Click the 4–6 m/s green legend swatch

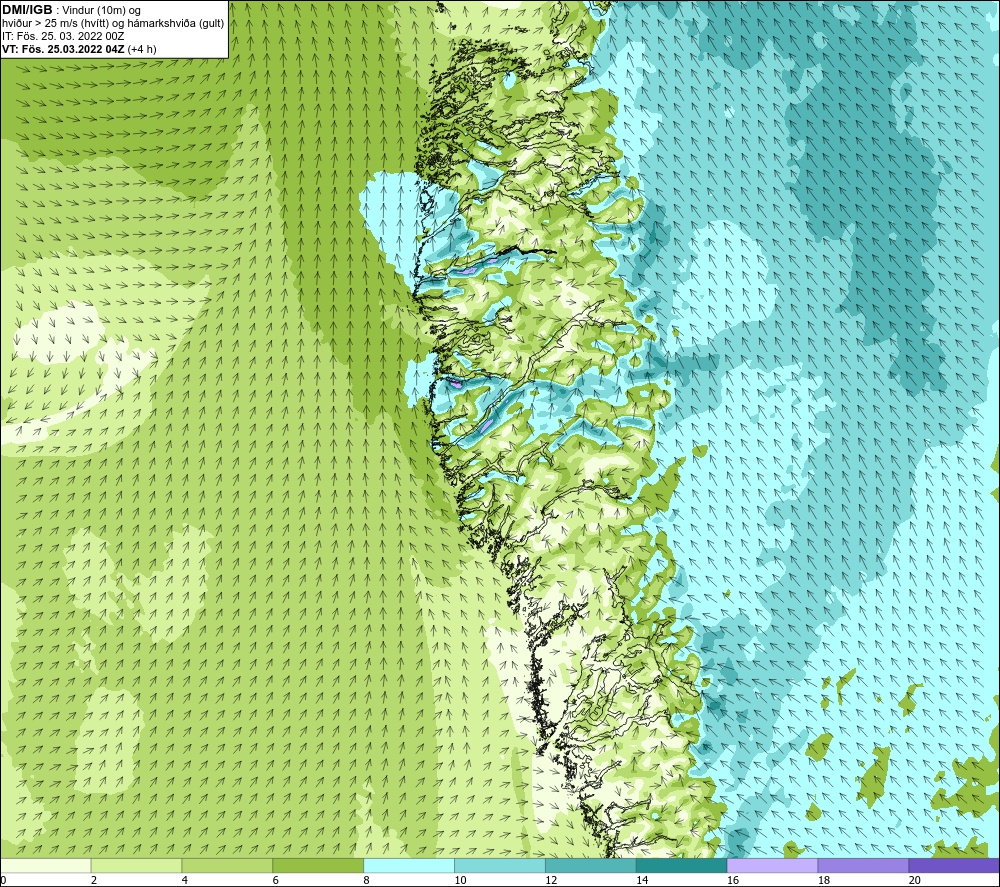click(227, 866)
